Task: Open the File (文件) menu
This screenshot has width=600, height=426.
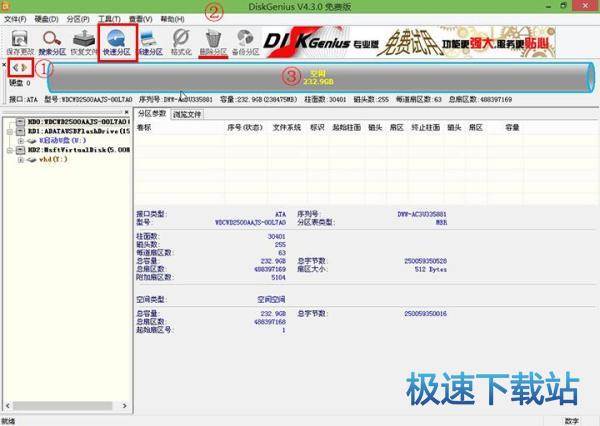Action: 15,19
